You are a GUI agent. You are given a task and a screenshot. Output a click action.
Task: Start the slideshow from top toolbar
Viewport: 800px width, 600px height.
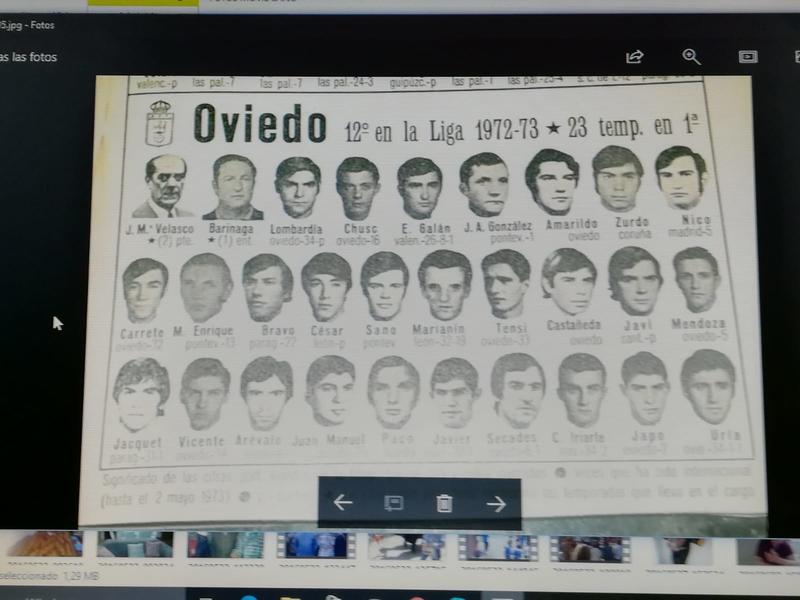click(x=747, y=57)
